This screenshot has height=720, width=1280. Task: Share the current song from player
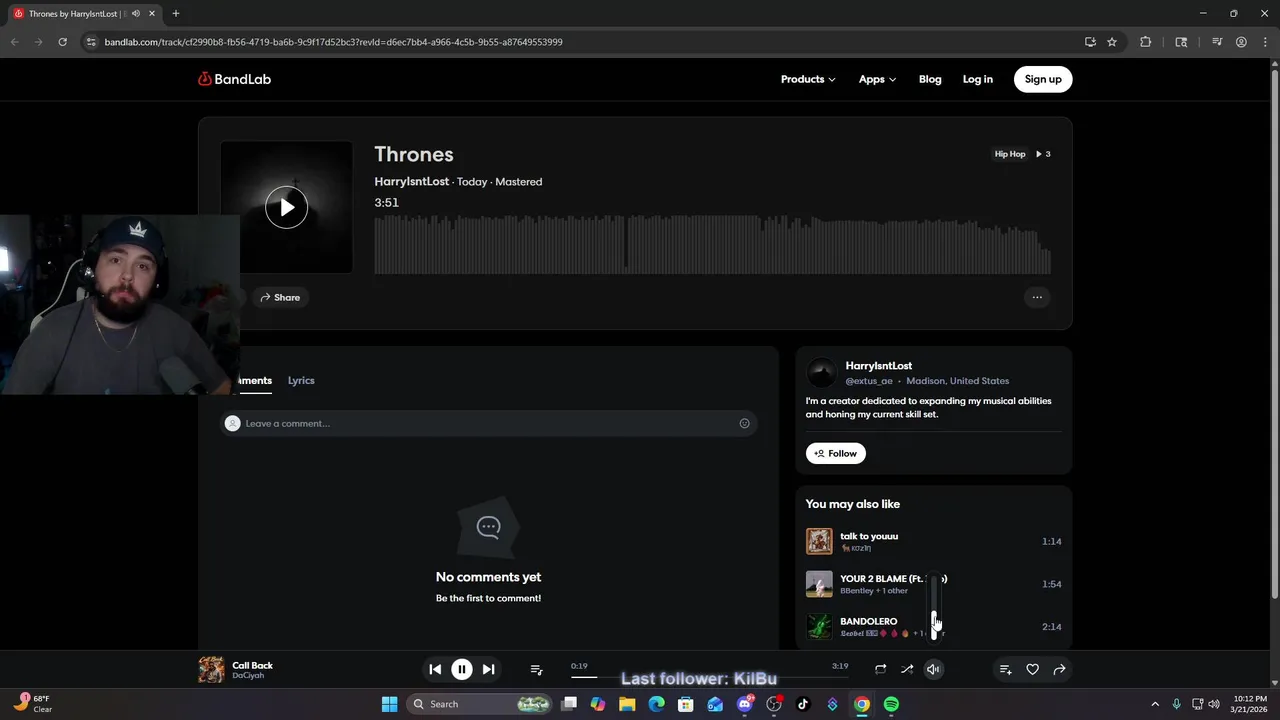pyautogui.click(x=1059, y=669)
